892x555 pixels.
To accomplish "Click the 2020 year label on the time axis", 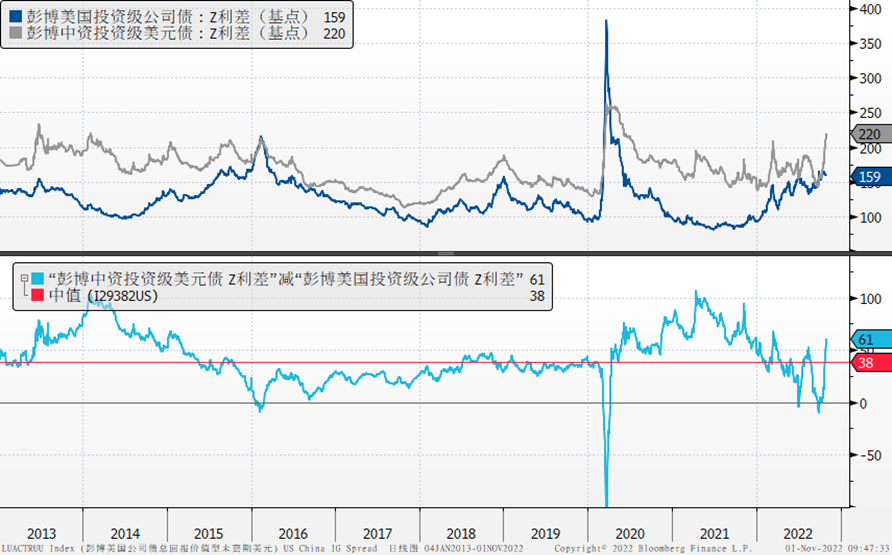I will point(630,534).
